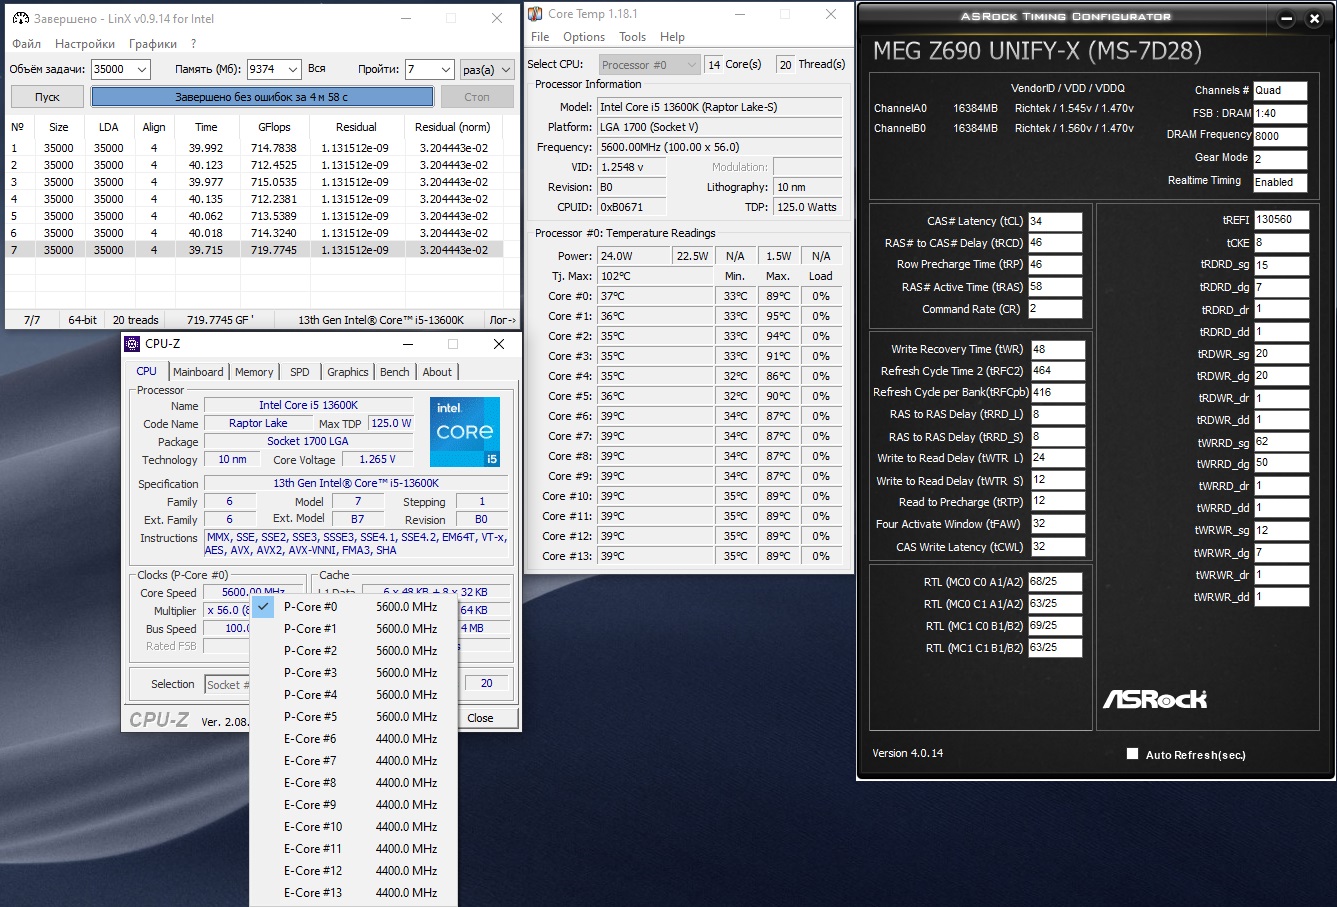Open the About tab in CPU-Z
This screenshot has height=907, width=1337.
click(437, 372)
